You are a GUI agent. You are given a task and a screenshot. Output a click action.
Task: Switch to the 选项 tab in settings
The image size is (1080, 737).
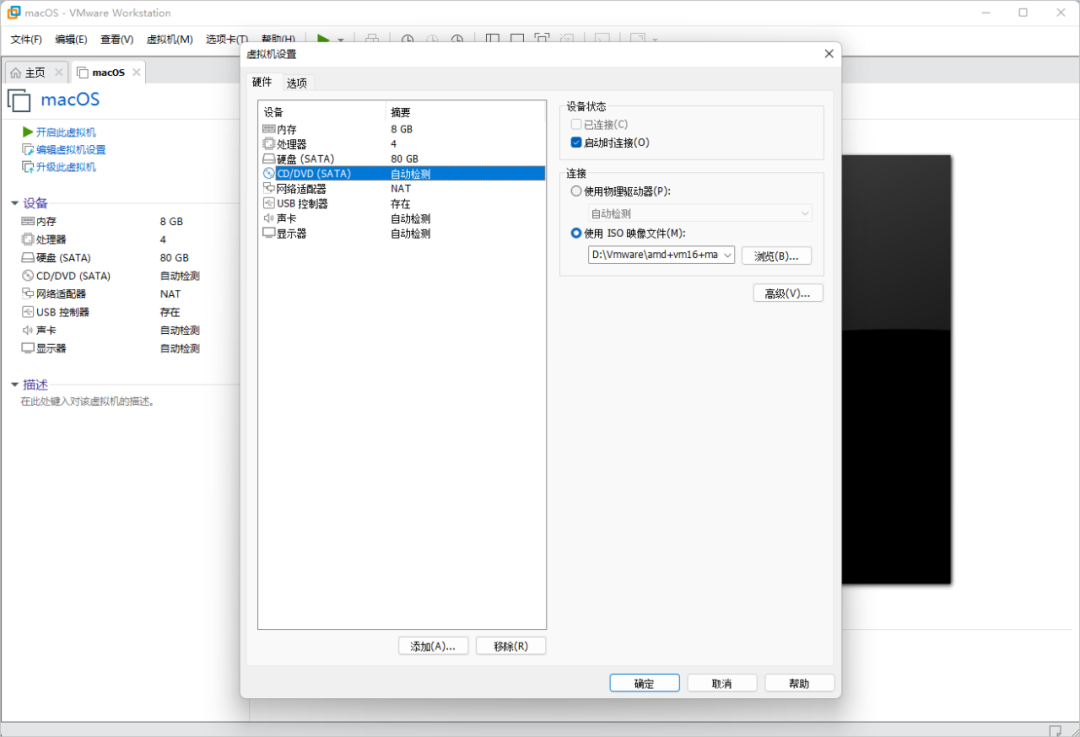(297, 83)
